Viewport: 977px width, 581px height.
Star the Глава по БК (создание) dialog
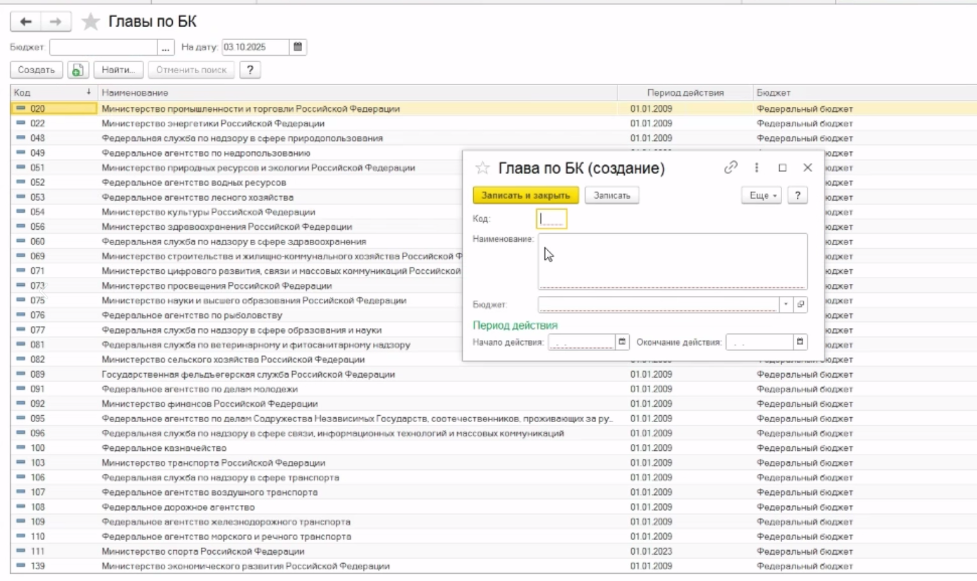482,168
